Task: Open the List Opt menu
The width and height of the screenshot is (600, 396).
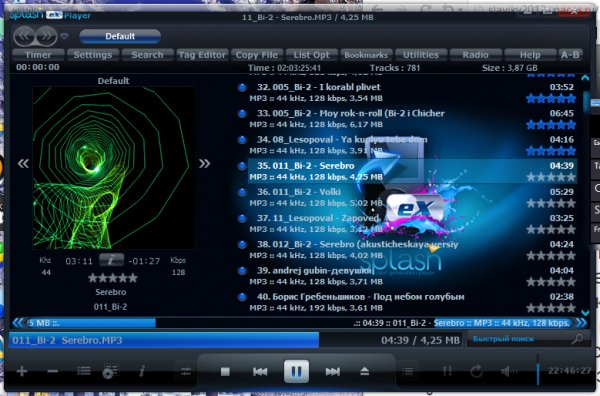Action: tap(311, 55)
